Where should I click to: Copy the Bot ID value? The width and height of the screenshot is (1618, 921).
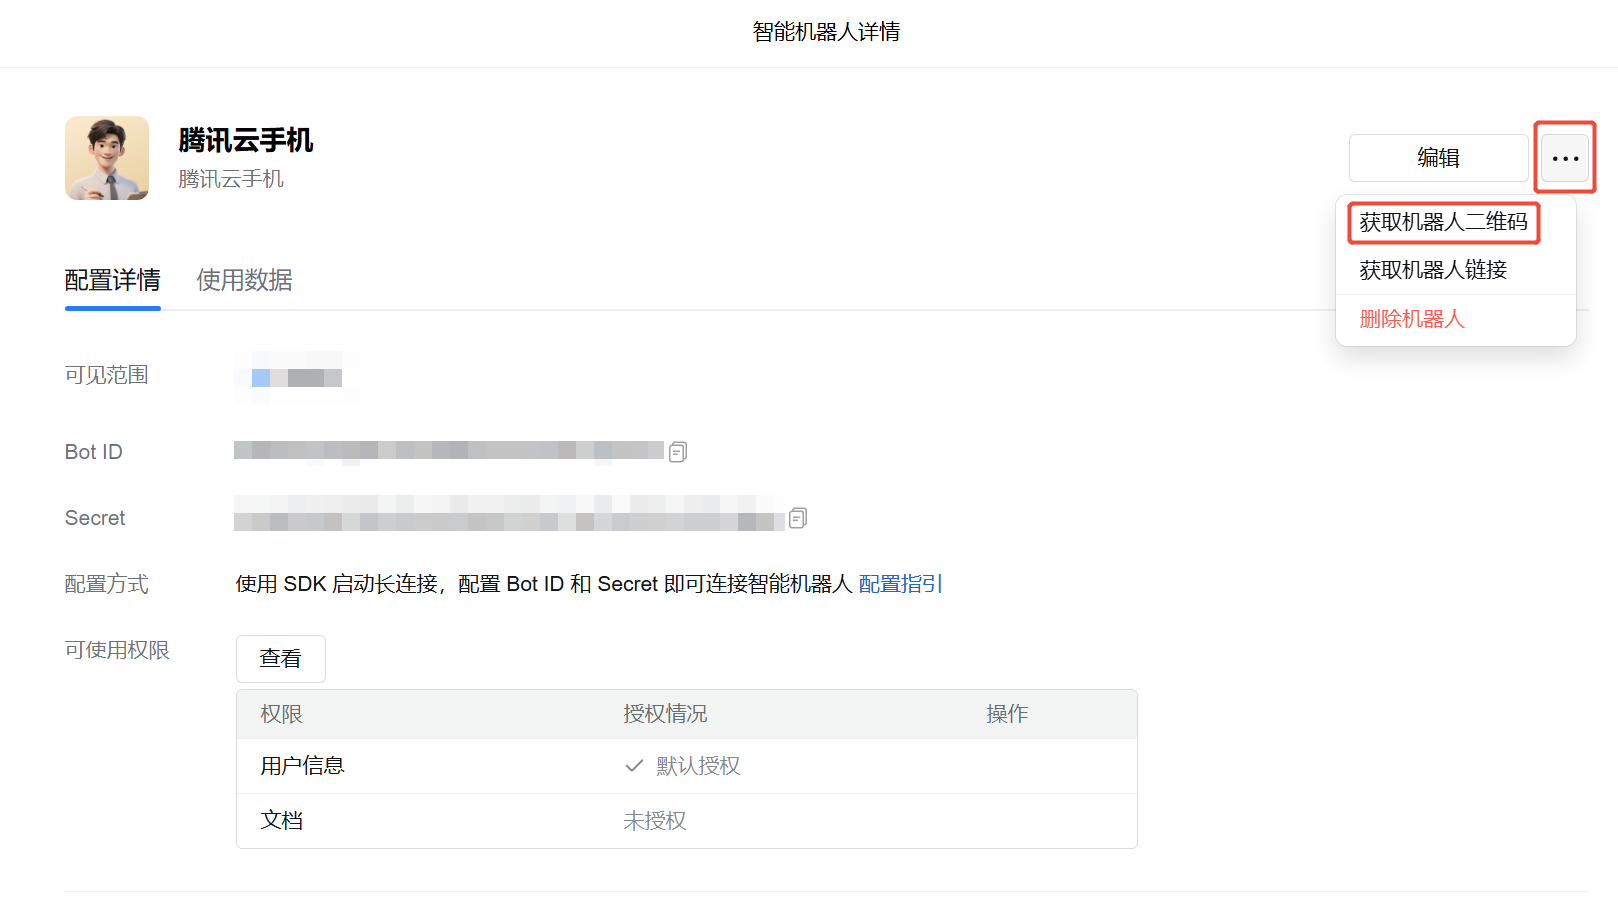[x=678, y=452]
